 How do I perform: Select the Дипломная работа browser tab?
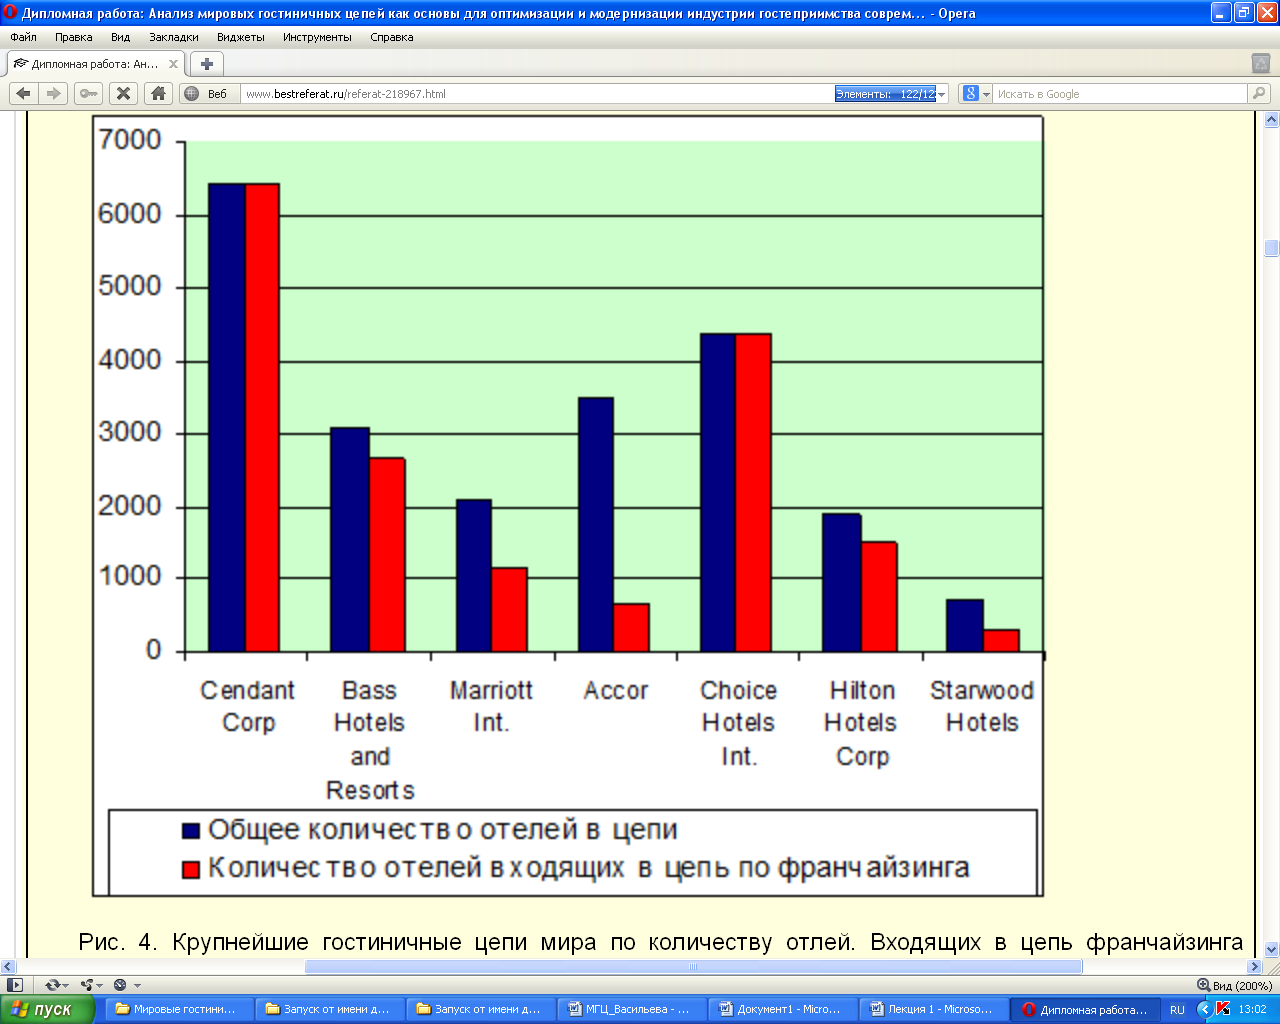(x=95, y=64)
